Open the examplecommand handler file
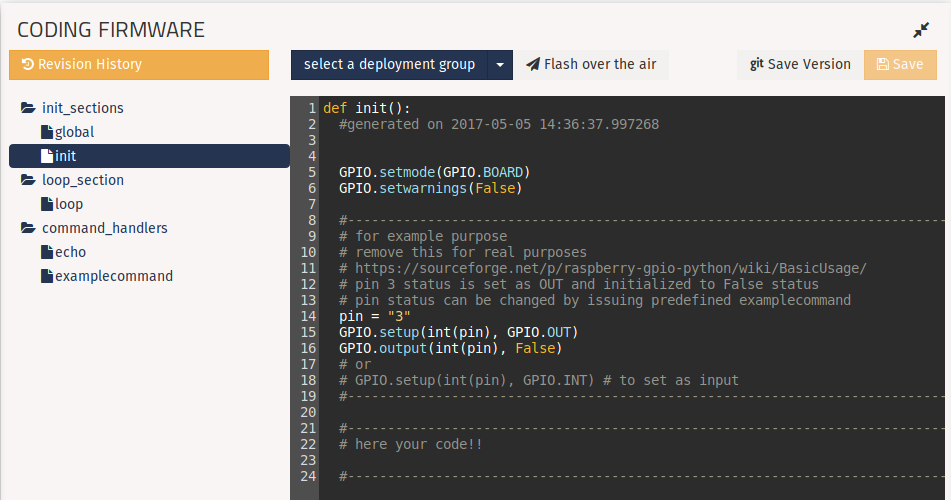Screen dimensions: 951x500 (113, 277)
